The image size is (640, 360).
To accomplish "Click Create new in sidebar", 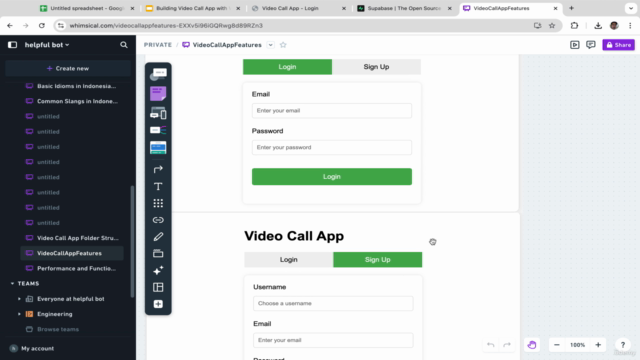I will click(x=68, y=69).
